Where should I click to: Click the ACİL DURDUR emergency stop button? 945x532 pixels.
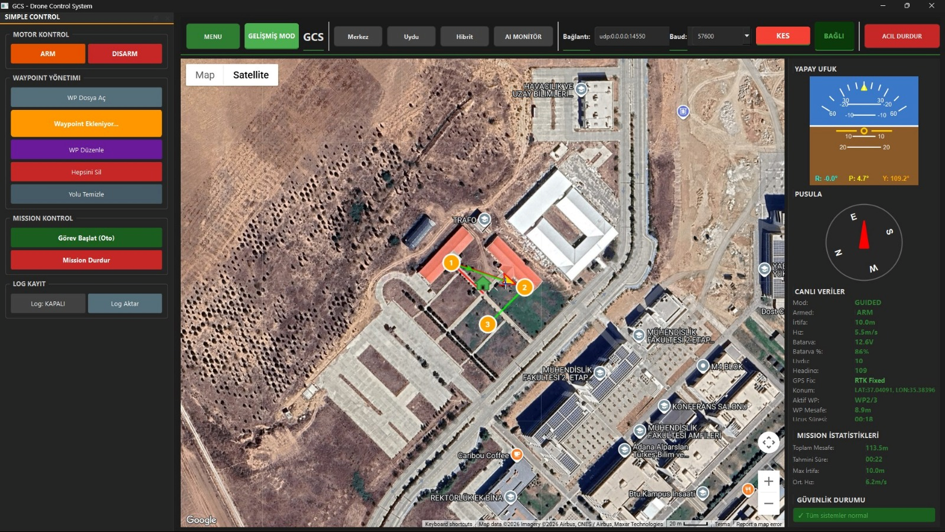tap(902, 36)
